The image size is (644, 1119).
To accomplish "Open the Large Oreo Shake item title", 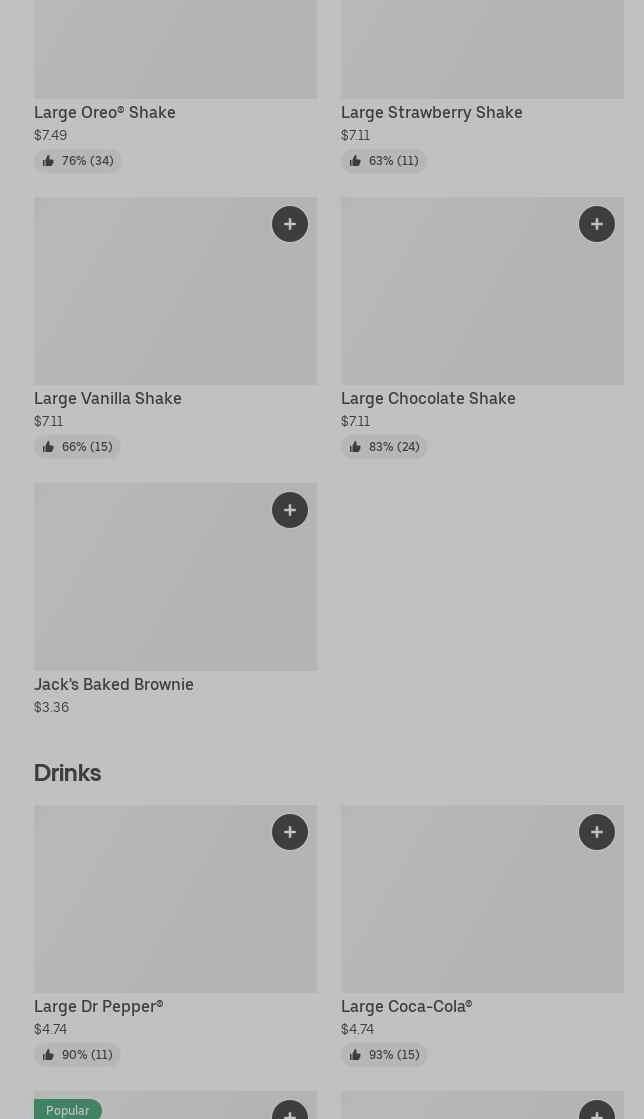I will [105, 113].
